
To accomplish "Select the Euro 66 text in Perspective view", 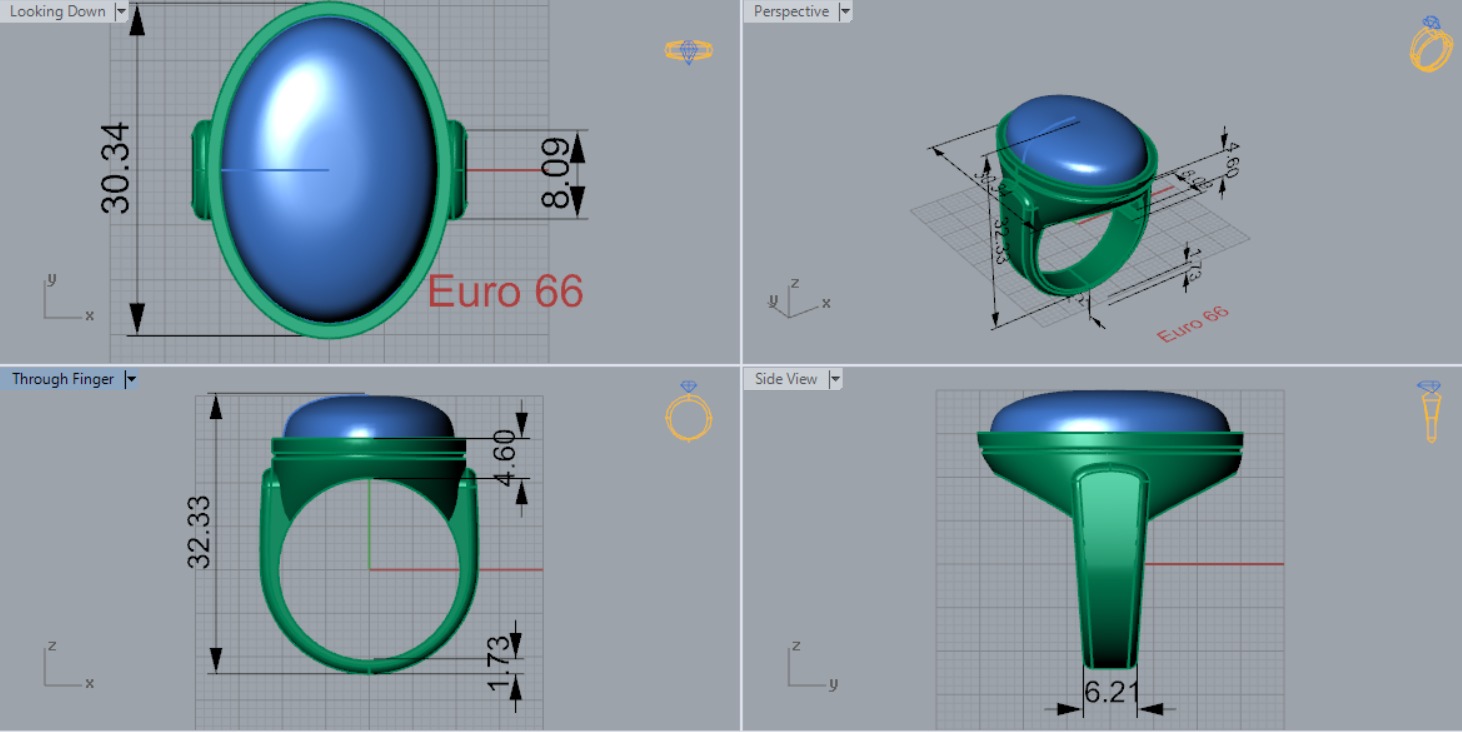I will point(1193,325).
